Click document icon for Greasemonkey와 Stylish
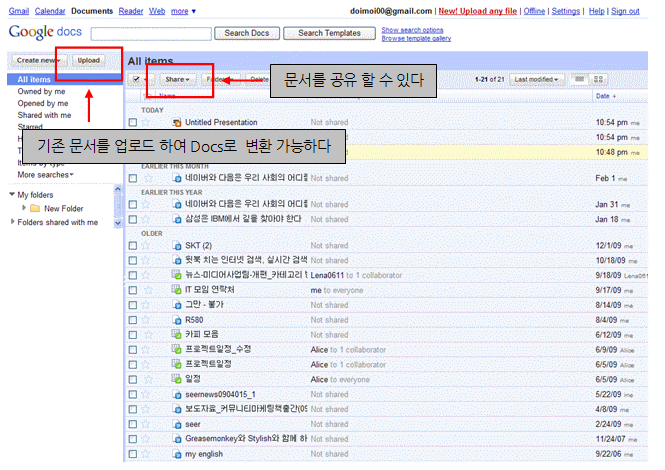665x470 pixels. click(177, 439)
